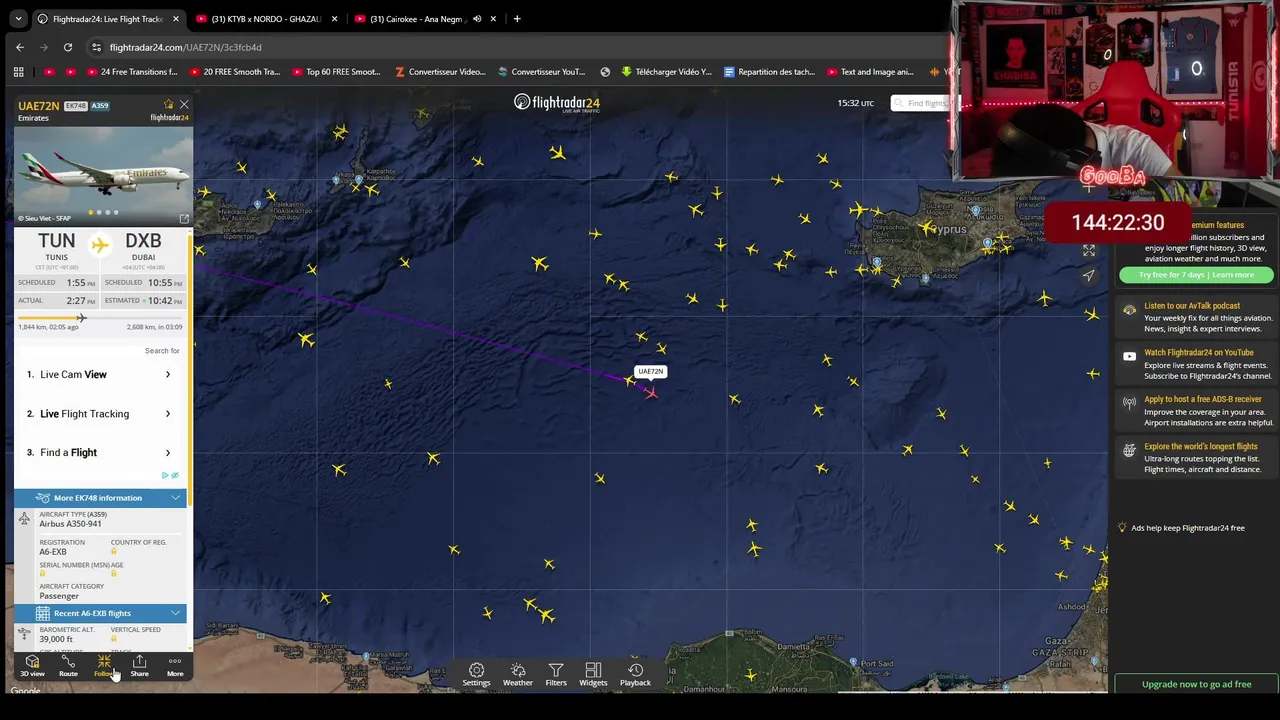Switch to KTYB x NORDO YouTube tab
The image size is (1280, 720).
point(266,19)
